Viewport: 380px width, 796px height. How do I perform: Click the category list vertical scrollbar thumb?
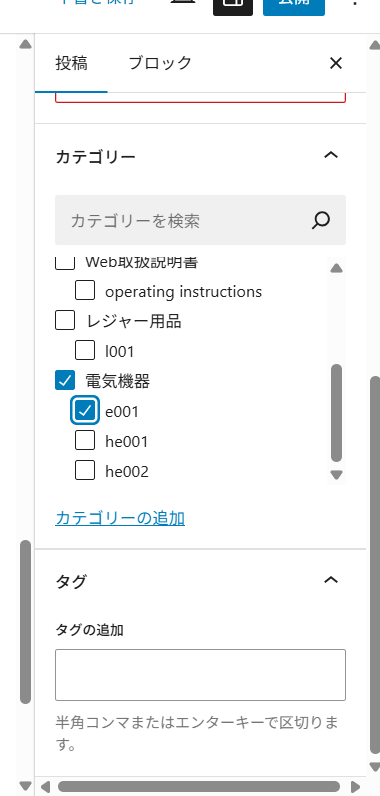336,413
